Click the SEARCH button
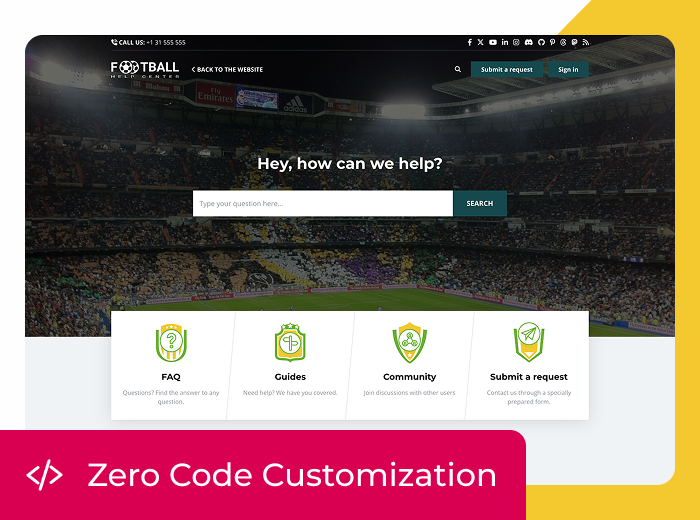Viewport: 700px width, 520px height. [x=480, y=204]
